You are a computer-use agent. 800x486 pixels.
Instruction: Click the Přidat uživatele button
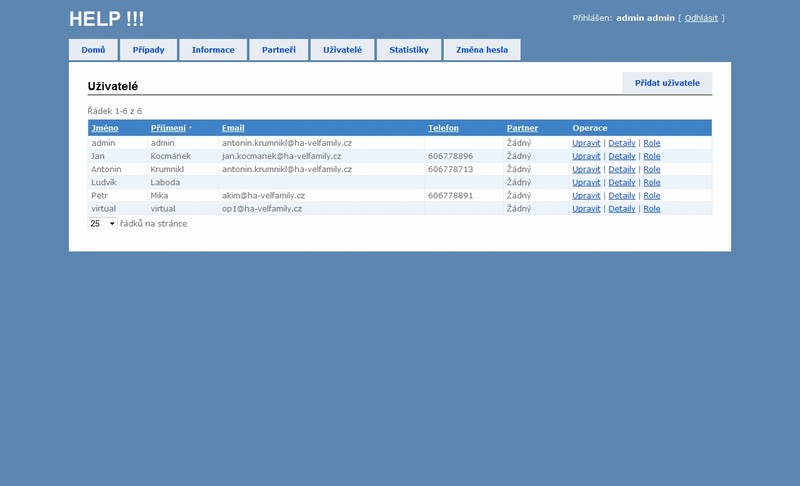click(x=667, y=83)
